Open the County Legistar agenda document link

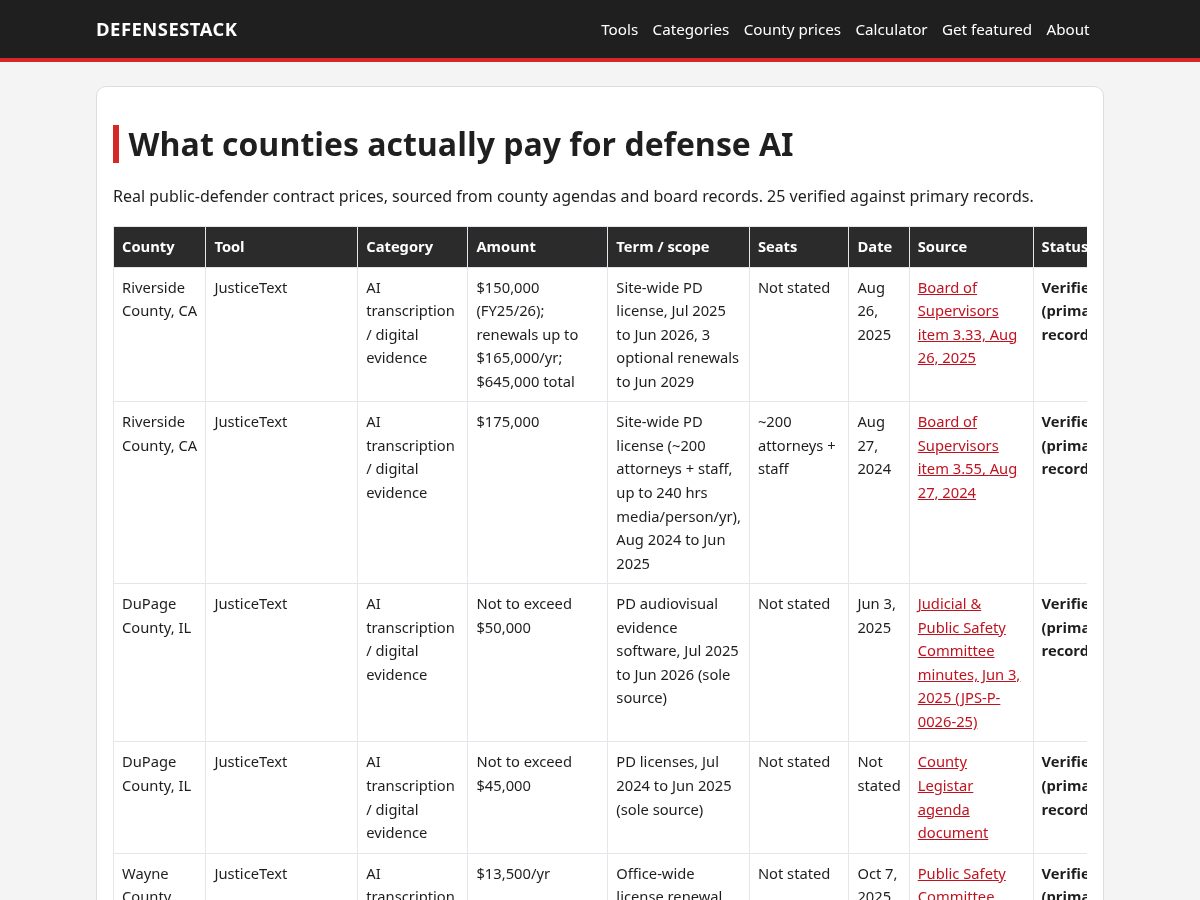(x=953, y=797)
